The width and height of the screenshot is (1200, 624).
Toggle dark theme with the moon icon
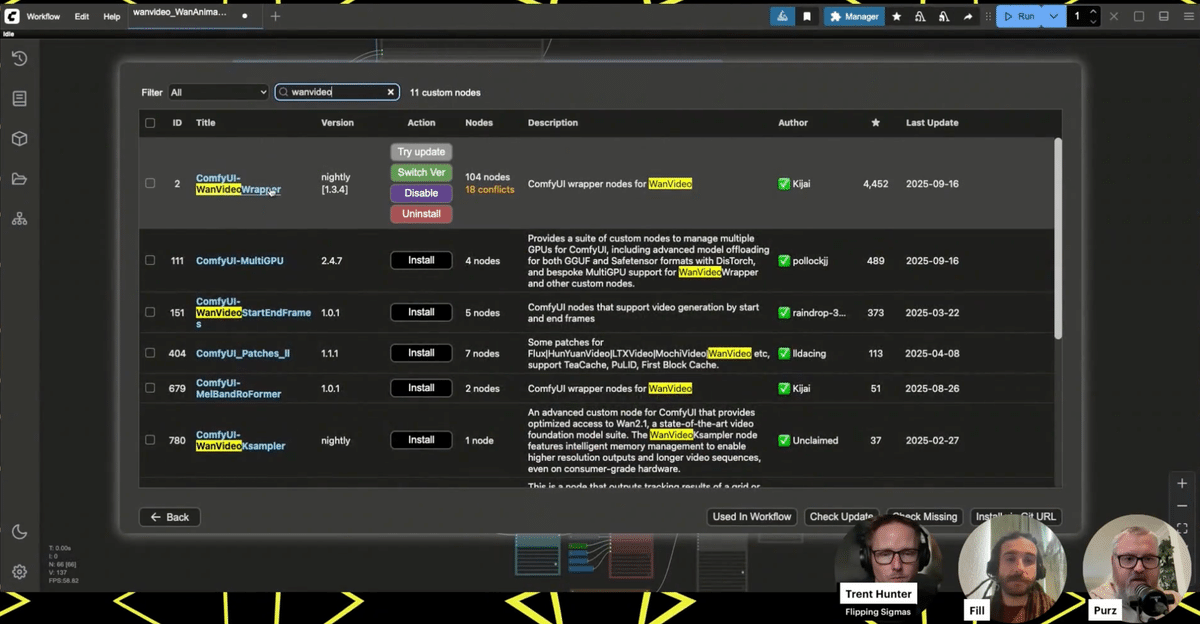(x=19, y=532)
